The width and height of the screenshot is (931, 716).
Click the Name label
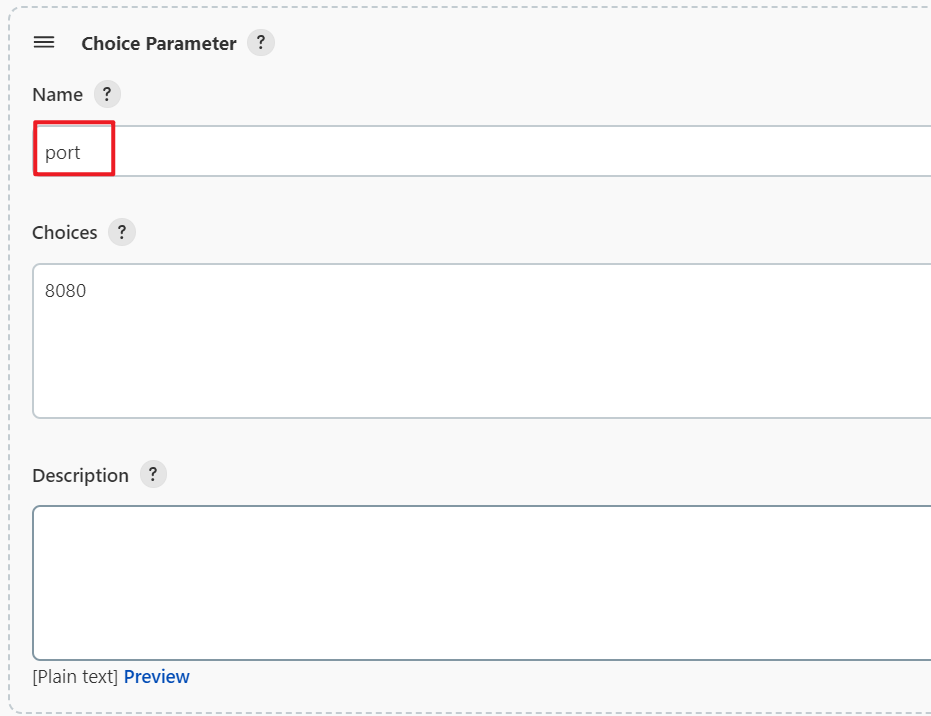point(58,95)
